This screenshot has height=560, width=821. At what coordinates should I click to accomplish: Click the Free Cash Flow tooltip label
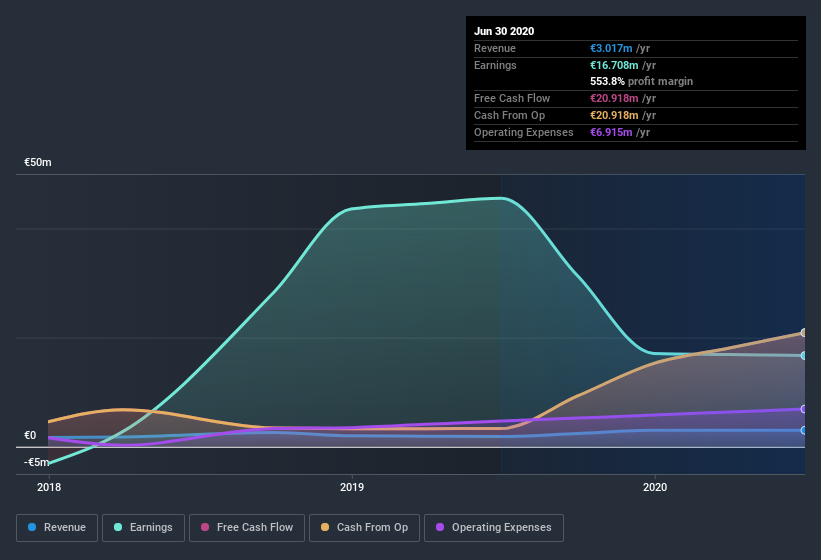point(512,98)
